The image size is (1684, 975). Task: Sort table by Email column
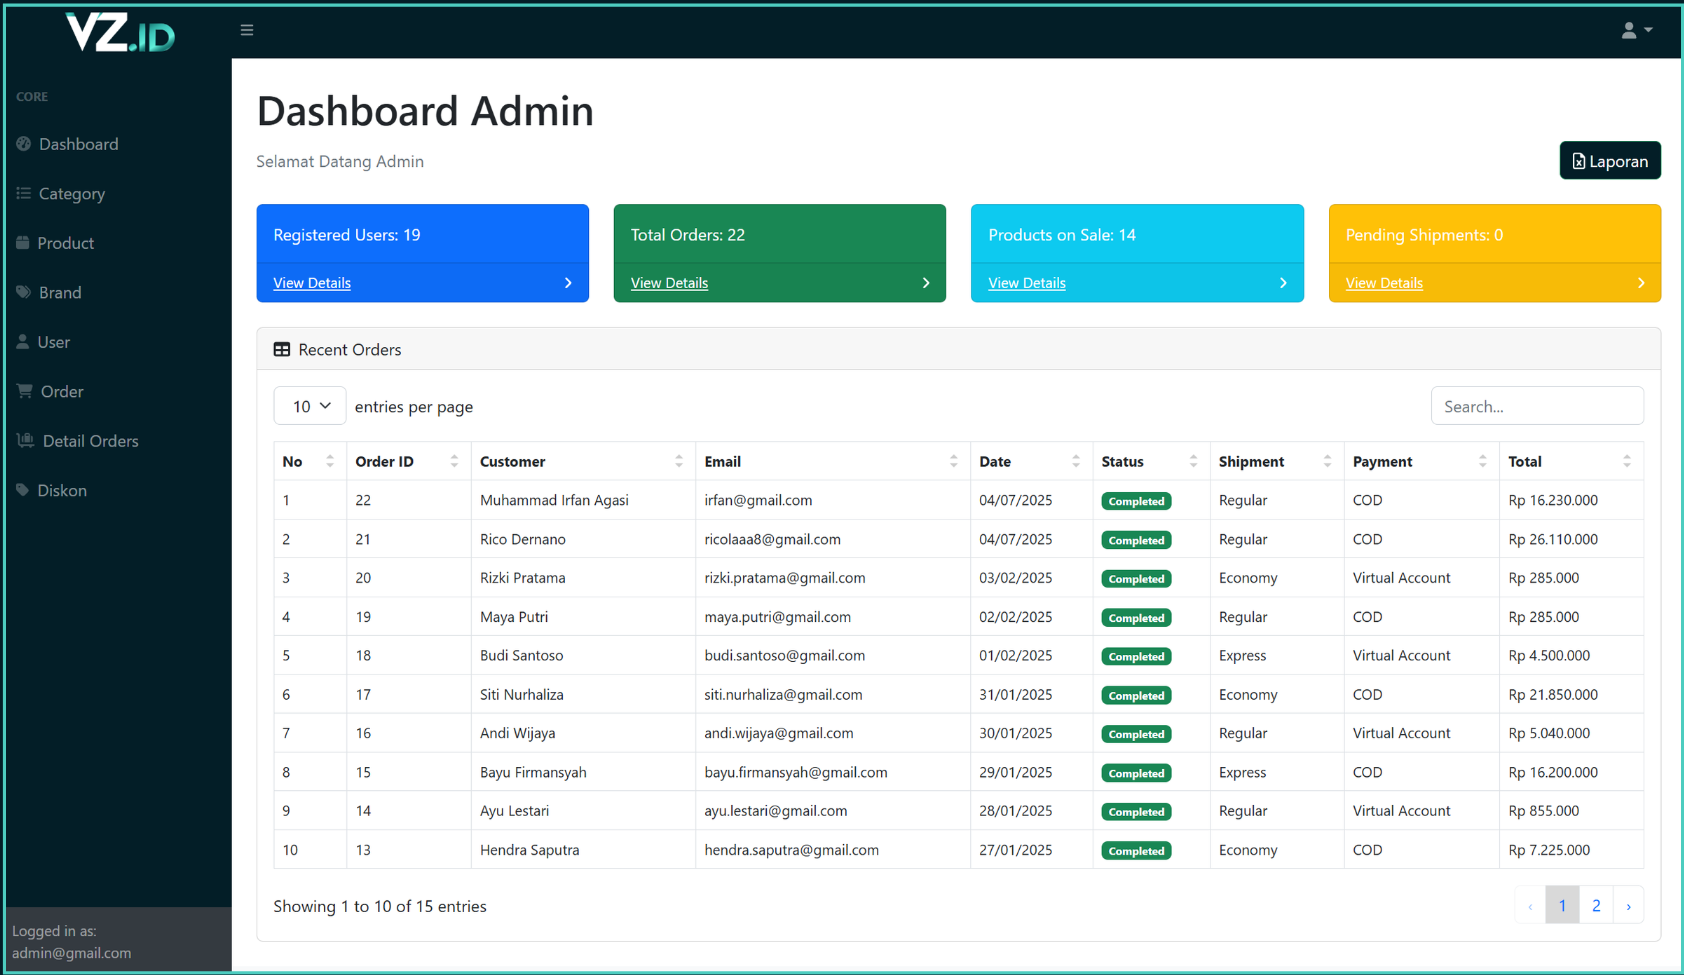click(x=832, y=461)
